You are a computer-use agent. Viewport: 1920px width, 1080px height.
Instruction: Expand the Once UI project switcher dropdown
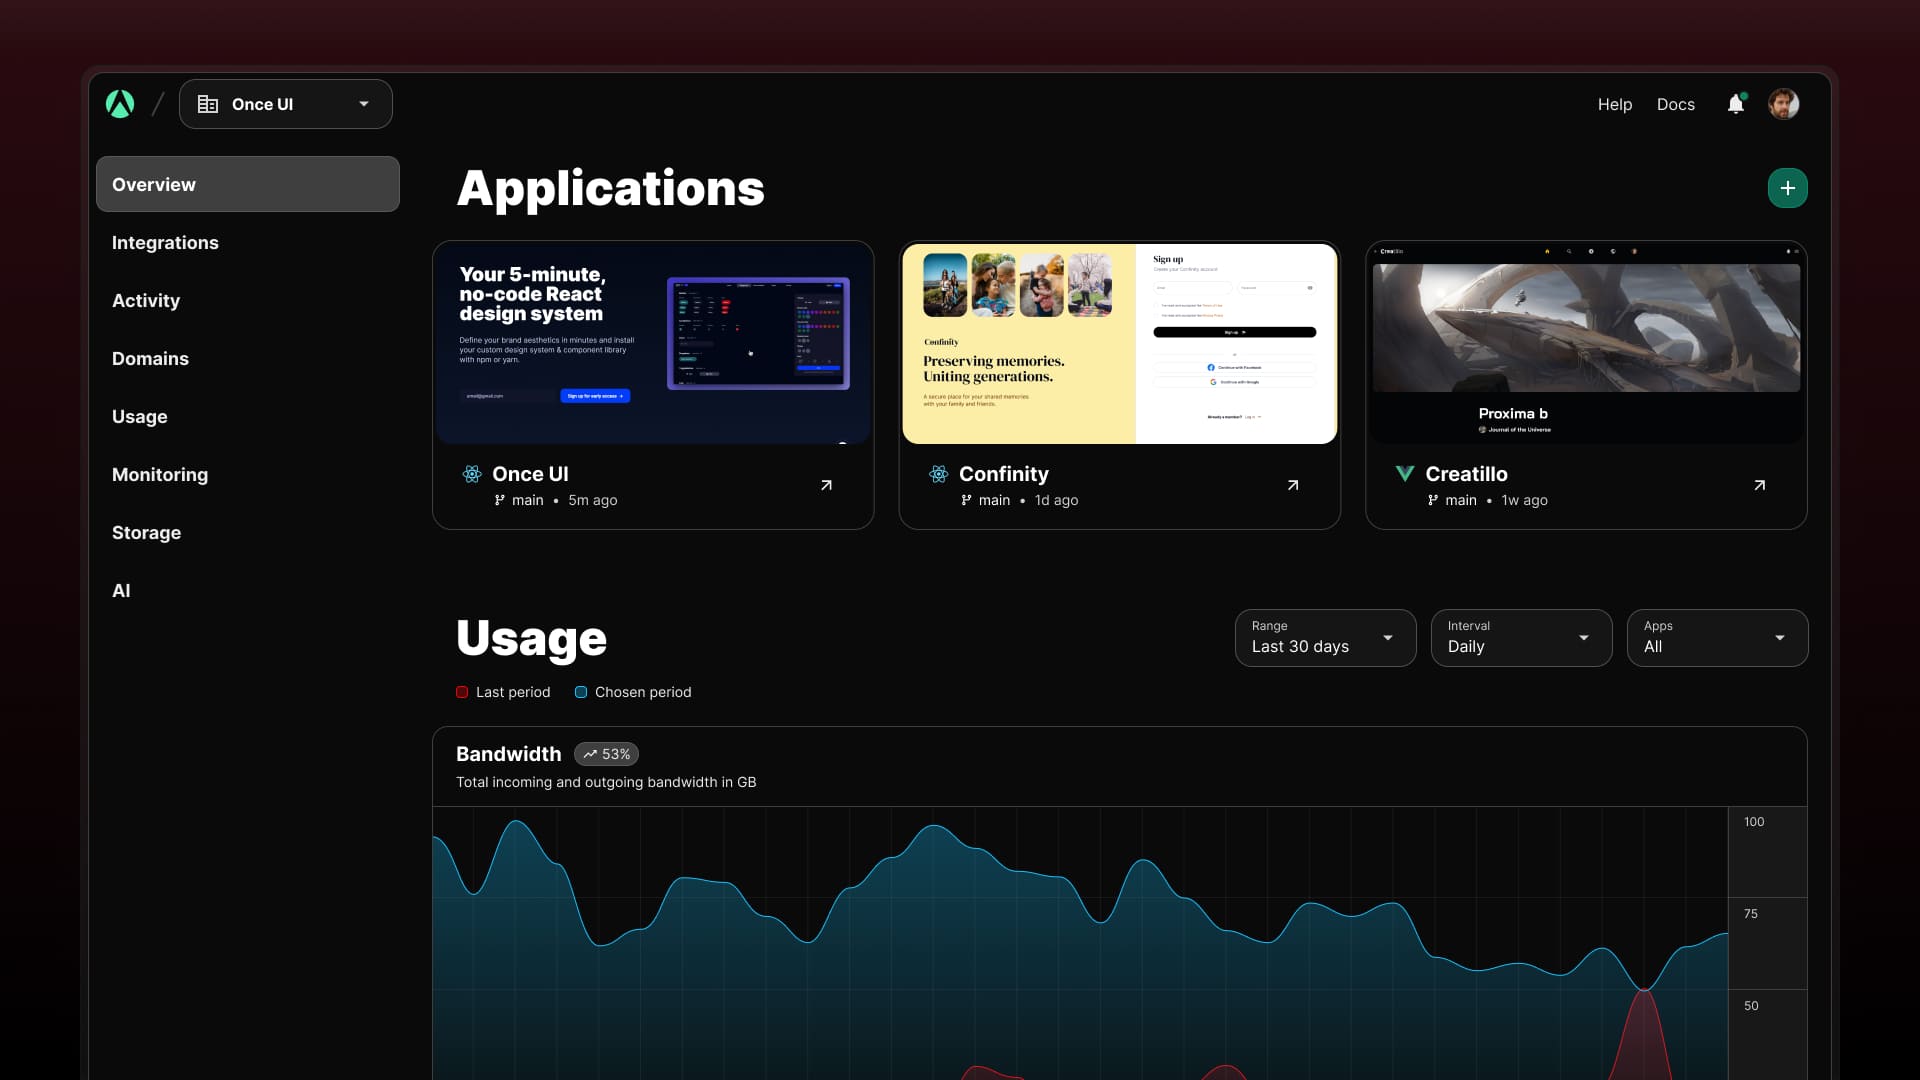tap(286, 104)
